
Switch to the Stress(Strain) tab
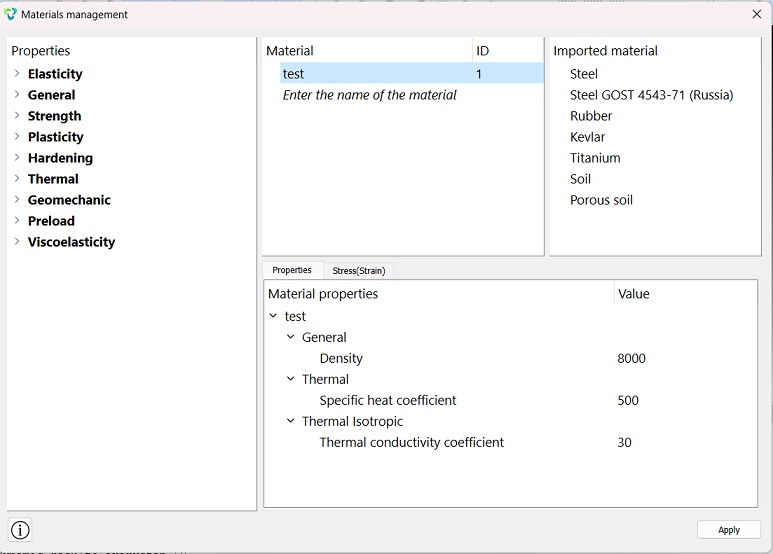[358, 271]
